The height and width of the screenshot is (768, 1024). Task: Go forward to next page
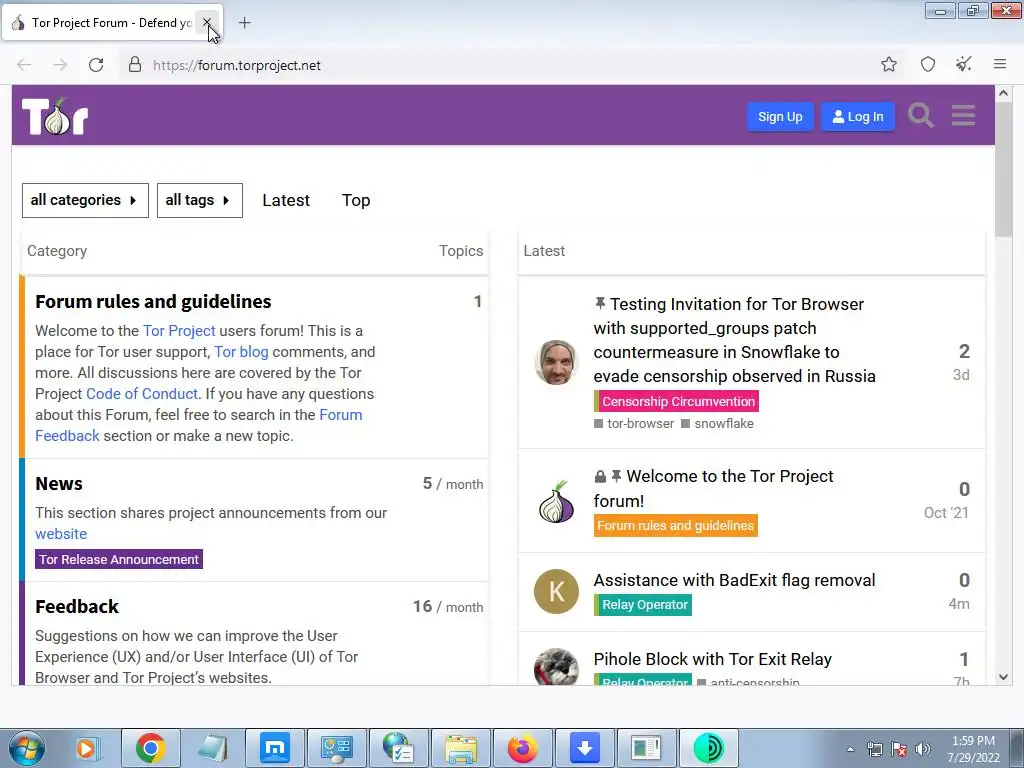pyautogui.click(x=60, y=65)
